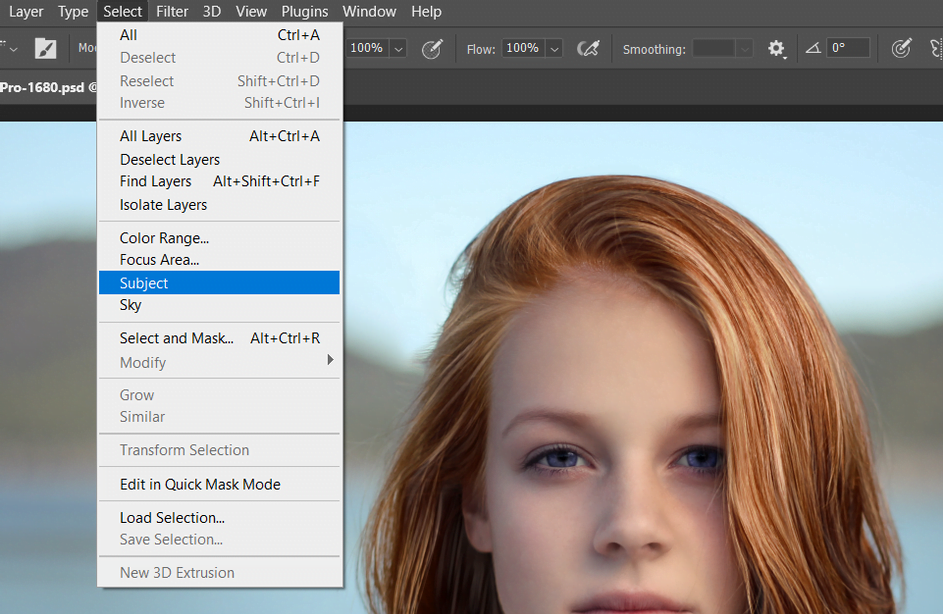The height and width of the screenshot is (614, 943).
Task: Toggle pressure controls size button
Action: tap(901, 47)
